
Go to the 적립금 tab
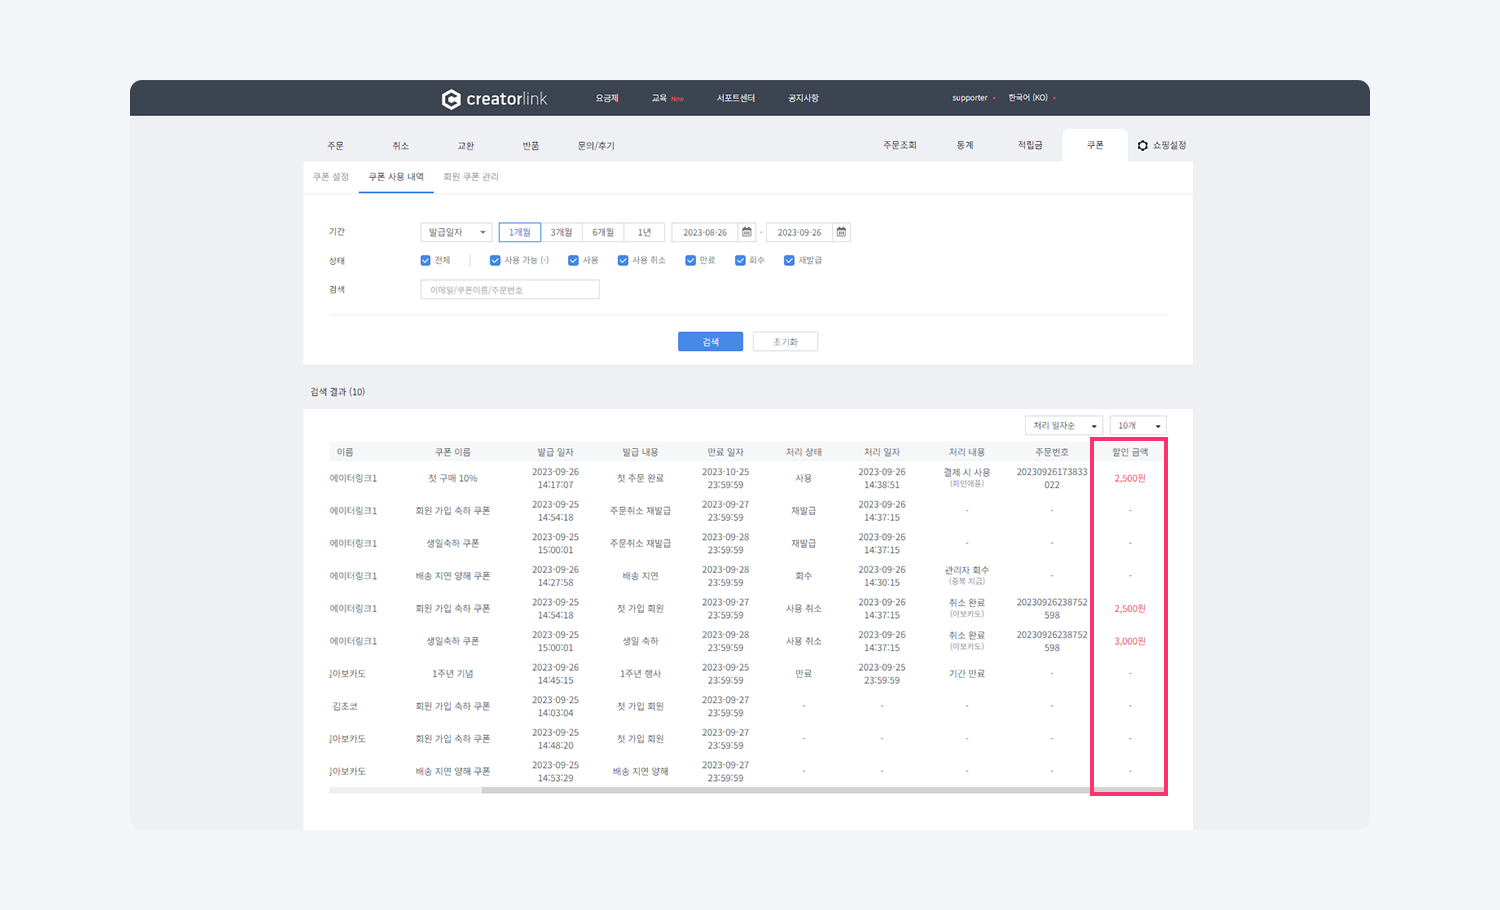click(1030, 146)
